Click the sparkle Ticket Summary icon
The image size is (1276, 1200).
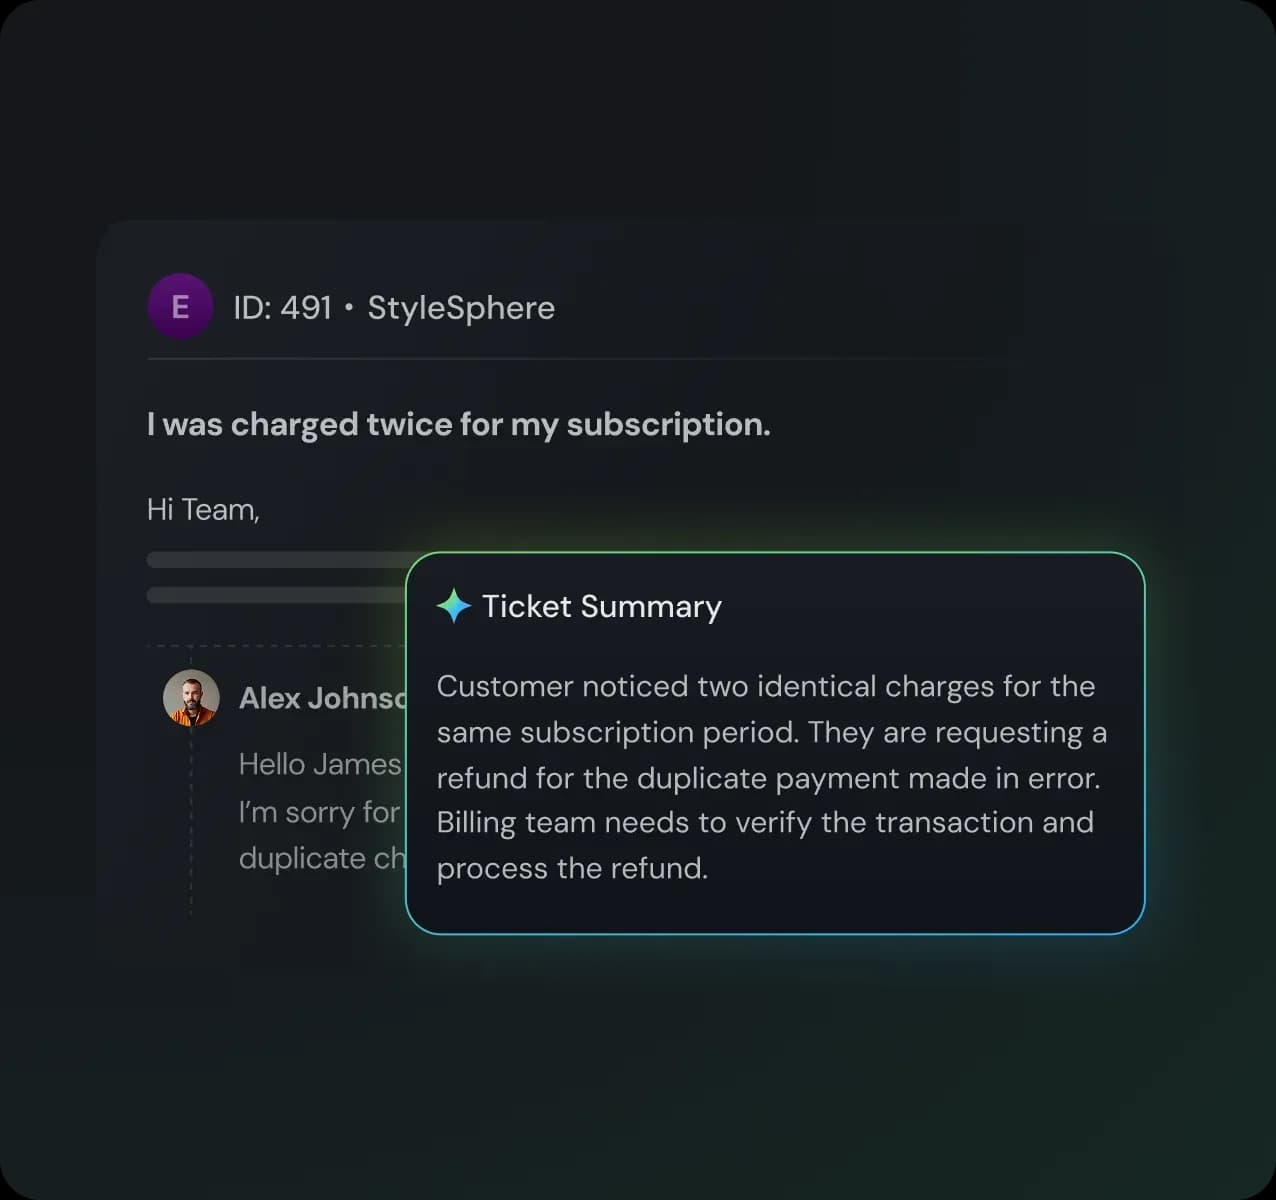tap(453, 605)
